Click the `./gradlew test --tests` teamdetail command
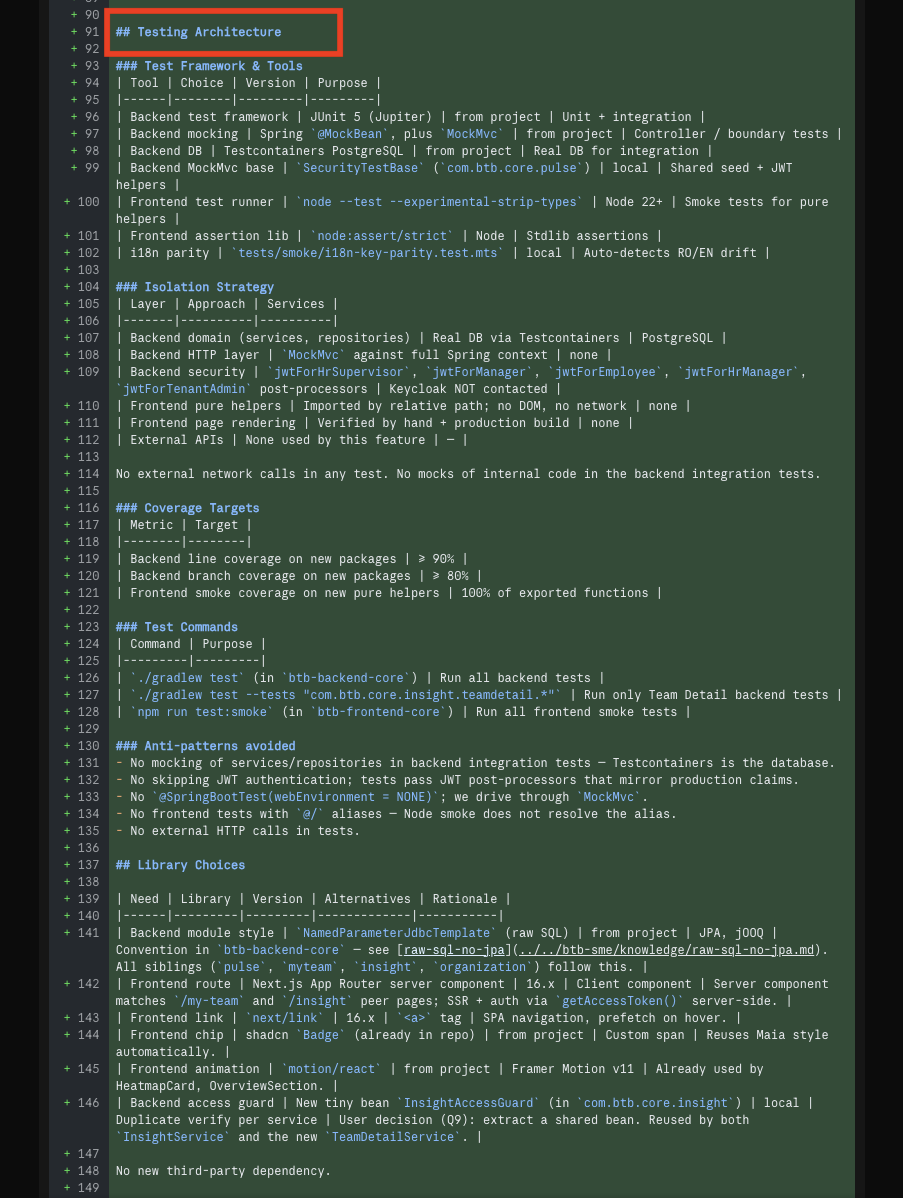The height and width of the screenshot is (1198, 903). [346, 695]
